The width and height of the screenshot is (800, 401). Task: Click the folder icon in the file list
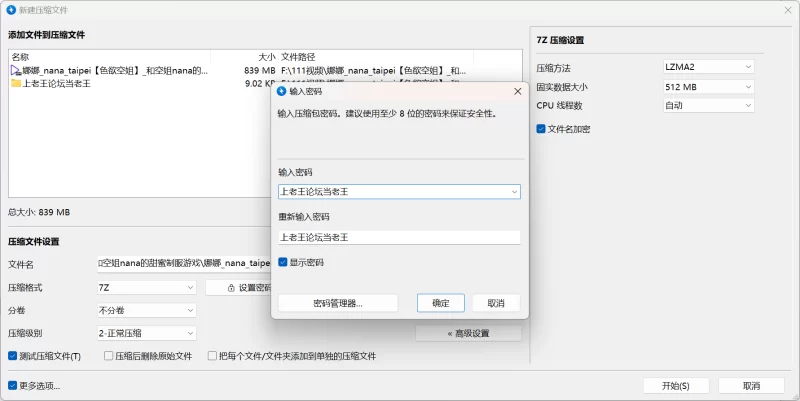[15, 84]
